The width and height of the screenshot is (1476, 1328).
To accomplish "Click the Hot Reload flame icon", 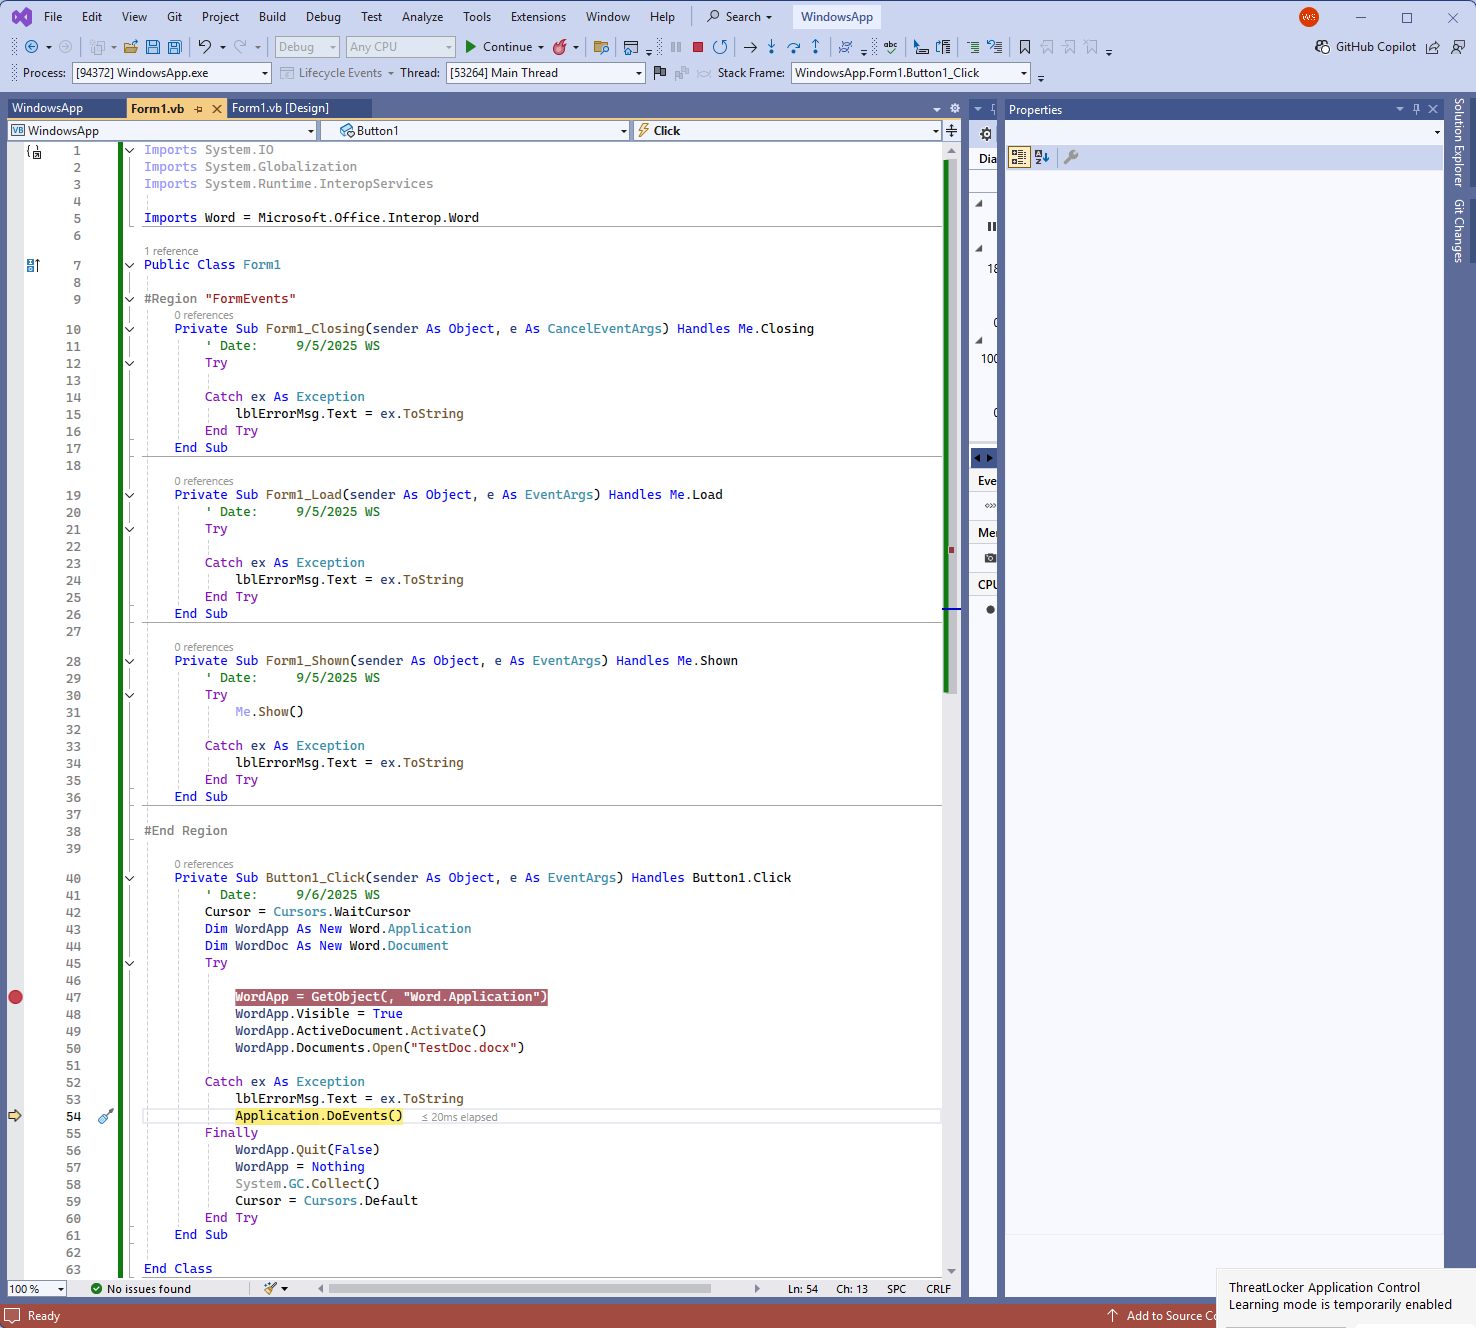I will tap(560, 47).
